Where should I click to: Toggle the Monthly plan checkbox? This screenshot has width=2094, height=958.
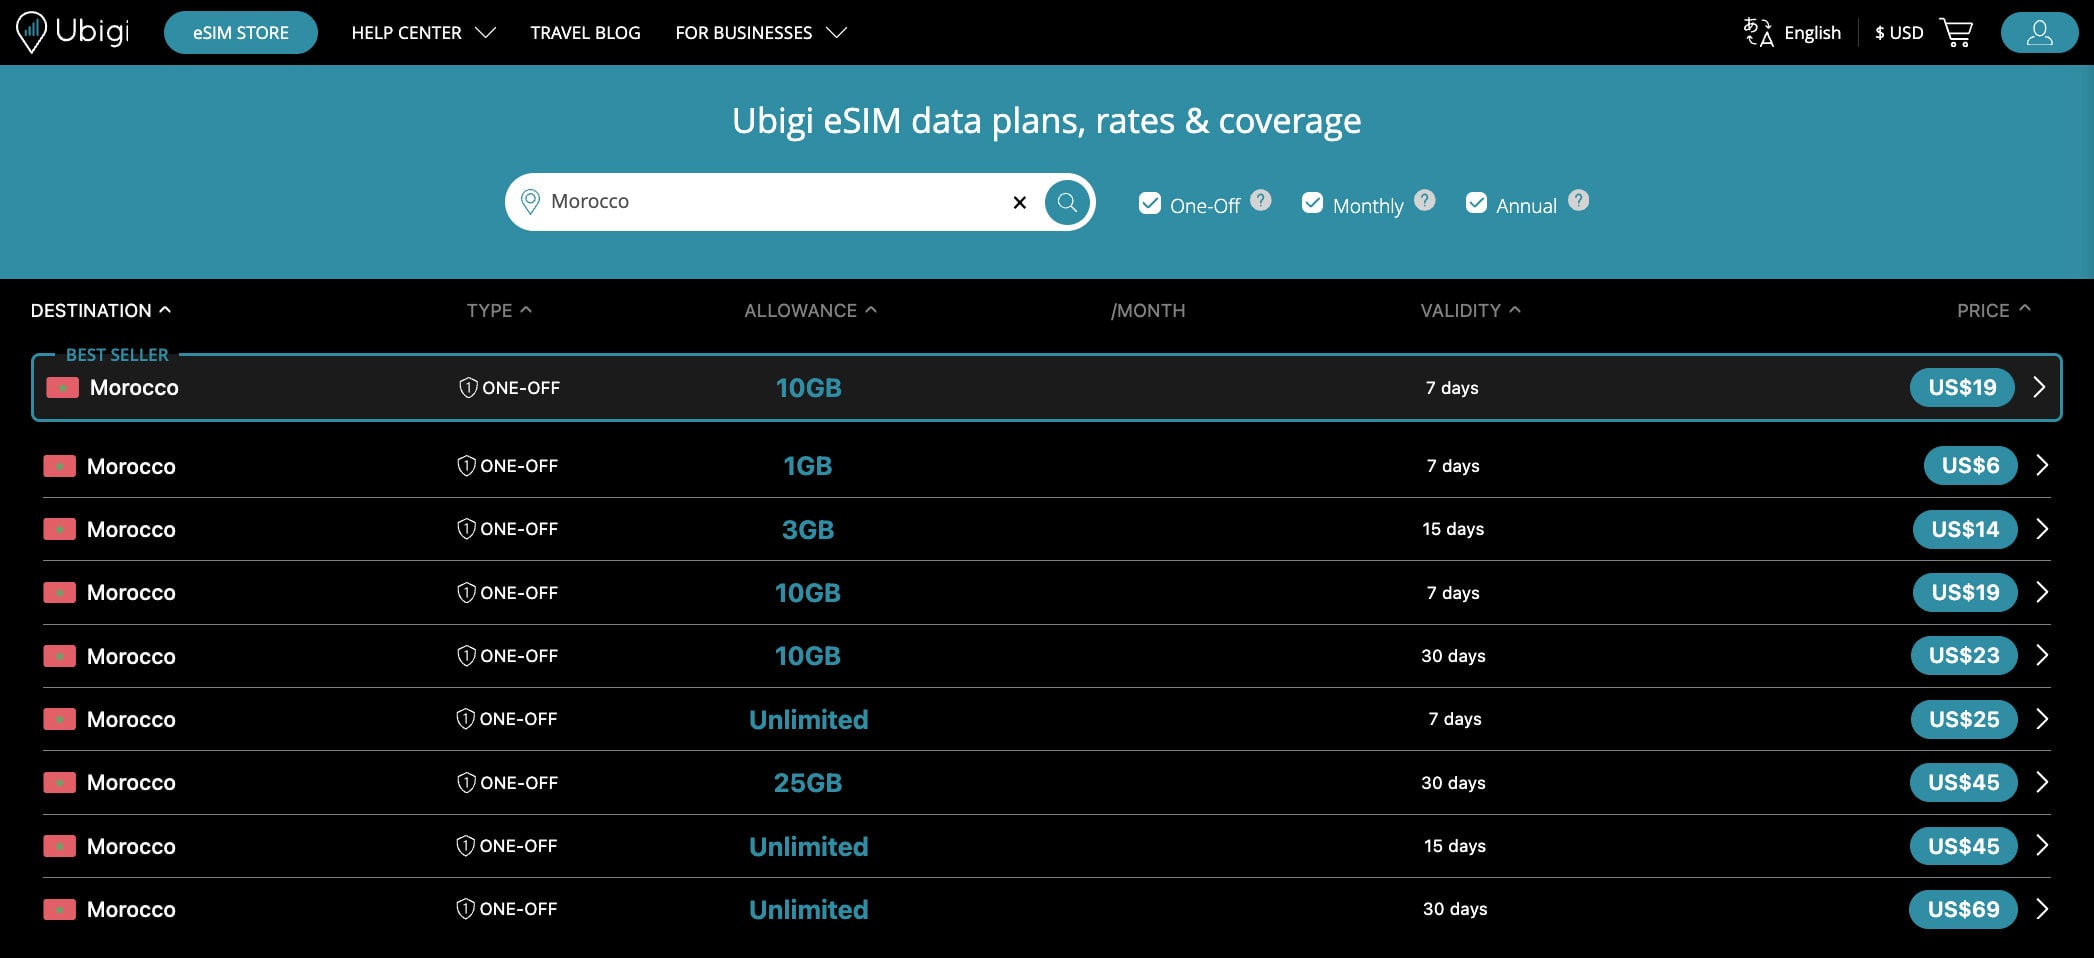(x=1313, y=203)
